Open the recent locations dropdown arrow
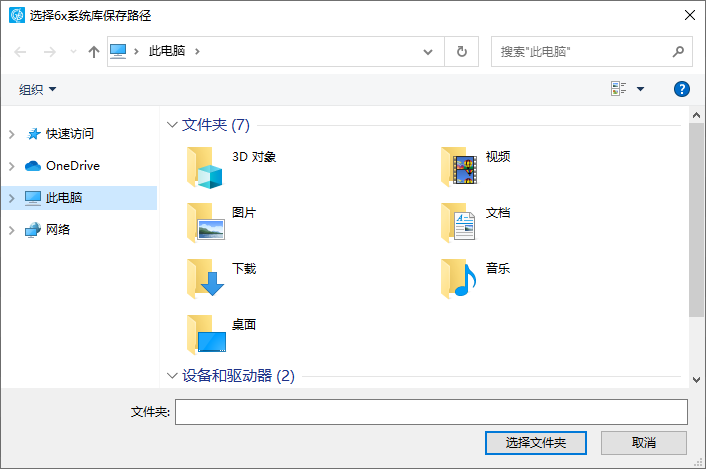The image size is (706, 469). 73,52
